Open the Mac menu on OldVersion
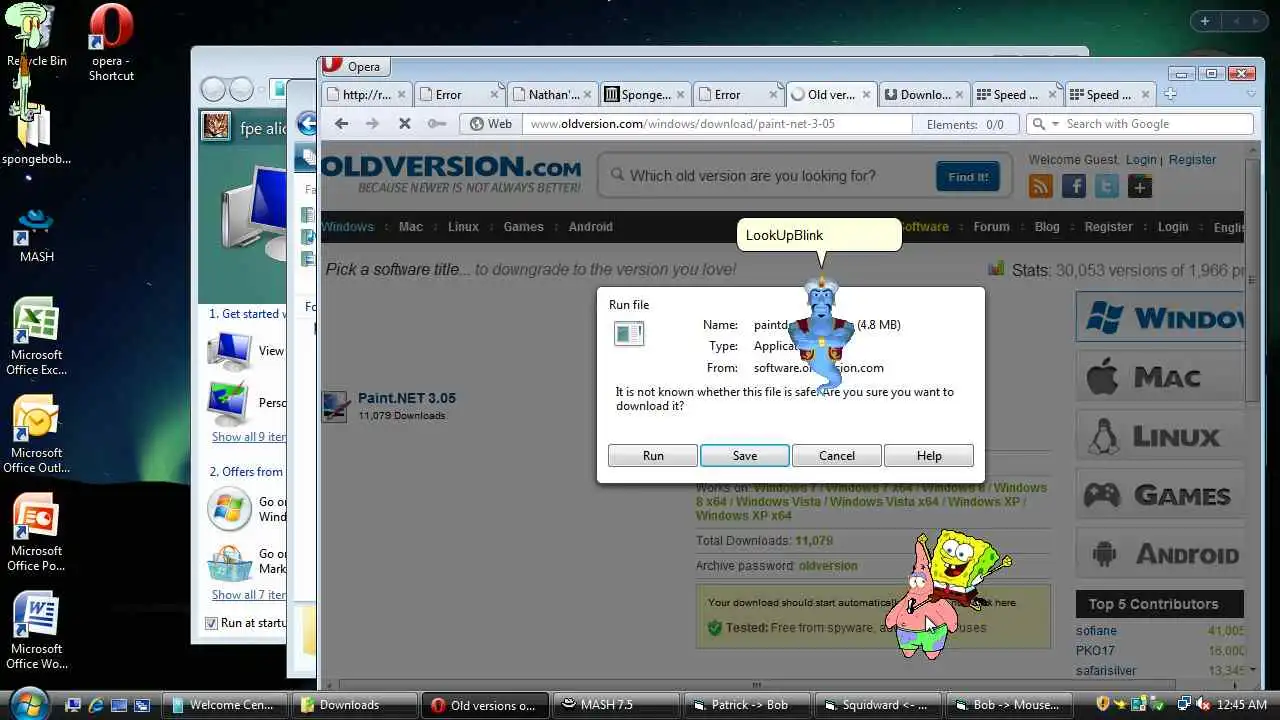This screenshot has width=1280, height=720. point(411,227)
